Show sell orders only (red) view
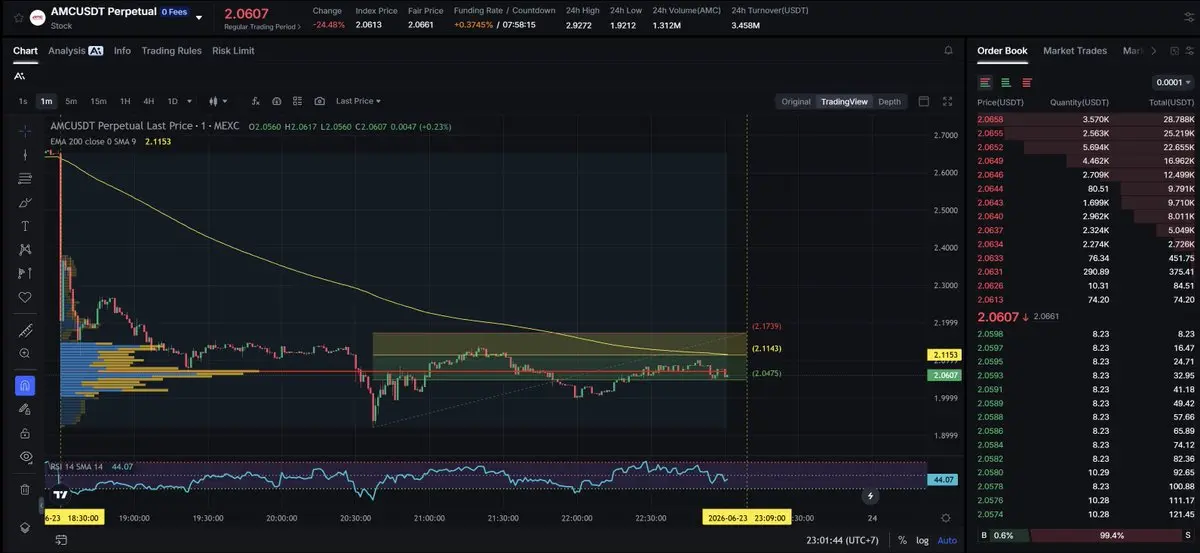 click(1027, 82)
